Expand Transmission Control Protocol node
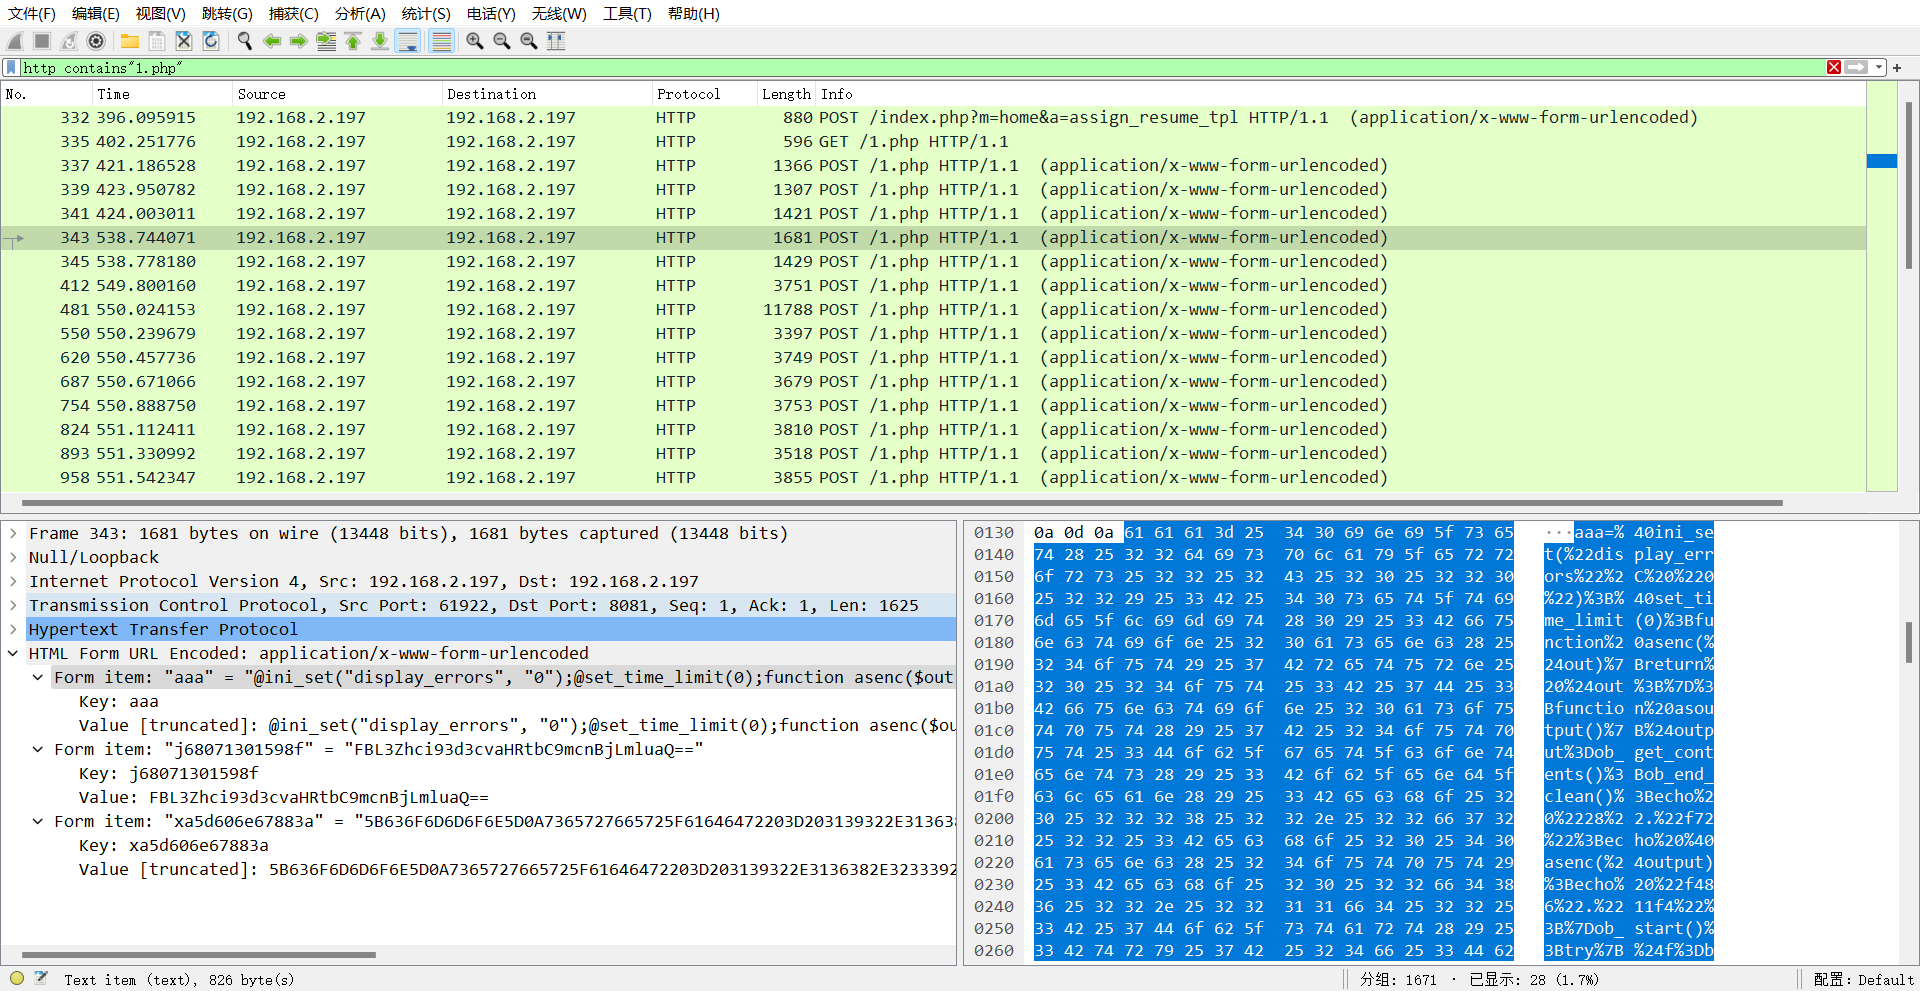 click(x=13, y=605)
